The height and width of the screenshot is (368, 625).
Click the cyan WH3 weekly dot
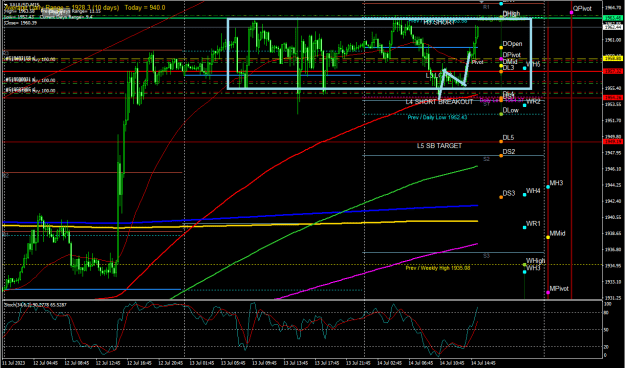point(525,272)
